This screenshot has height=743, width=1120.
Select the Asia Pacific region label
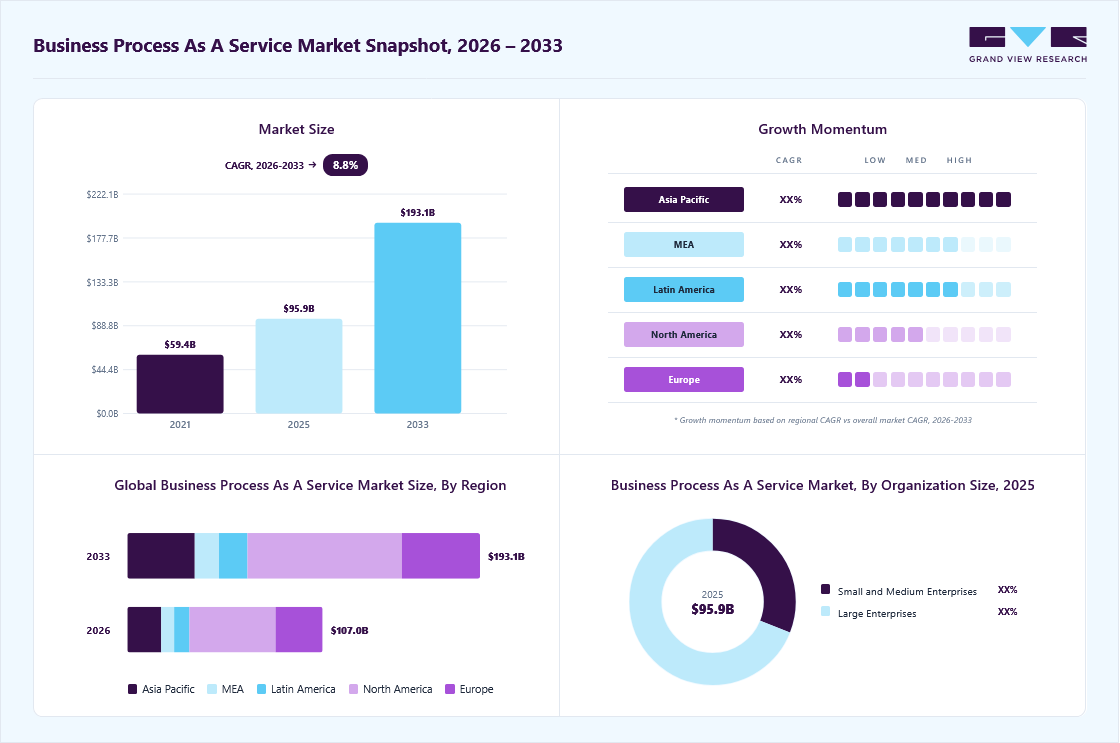[x=684, y=199]
